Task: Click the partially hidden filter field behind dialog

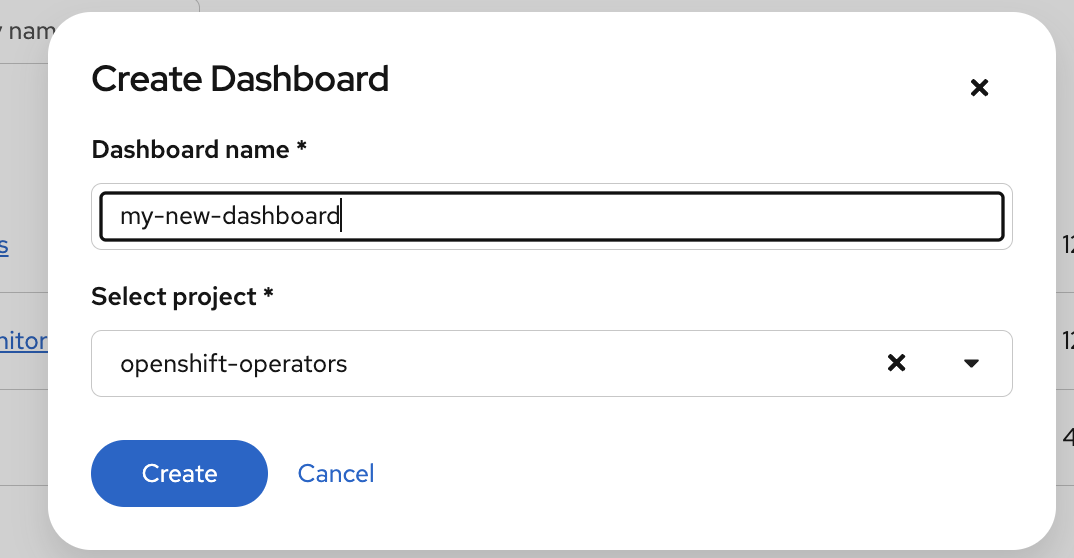Action: coord(24,31)
